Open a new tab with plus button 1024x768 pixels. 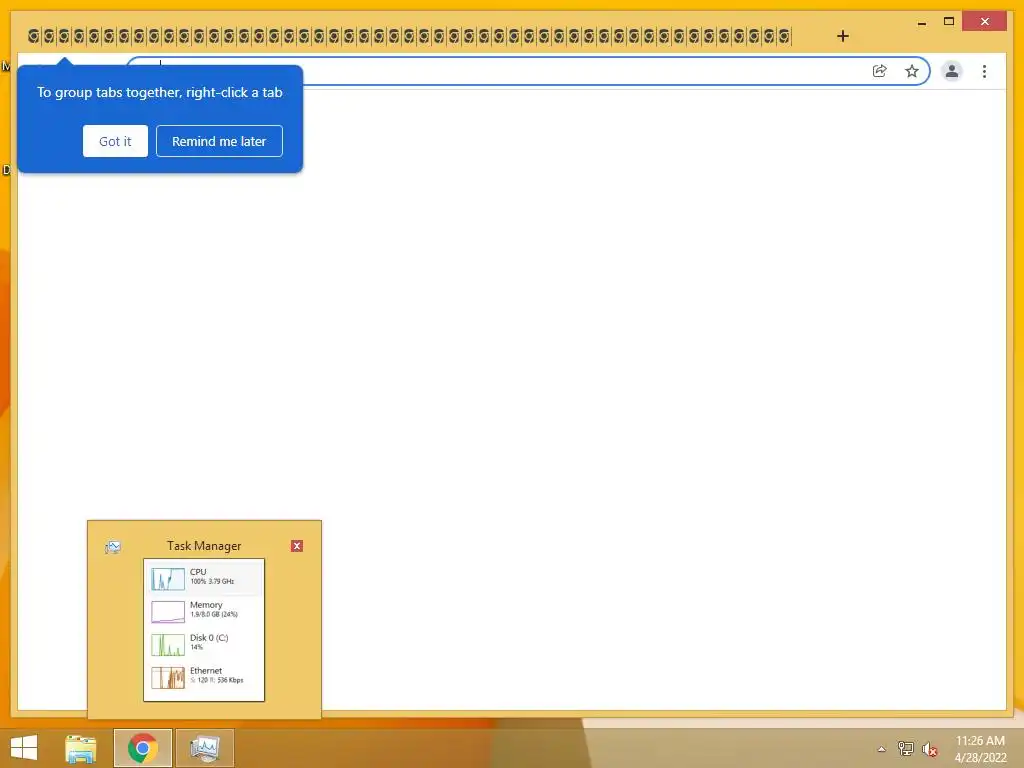pos(843,36)
